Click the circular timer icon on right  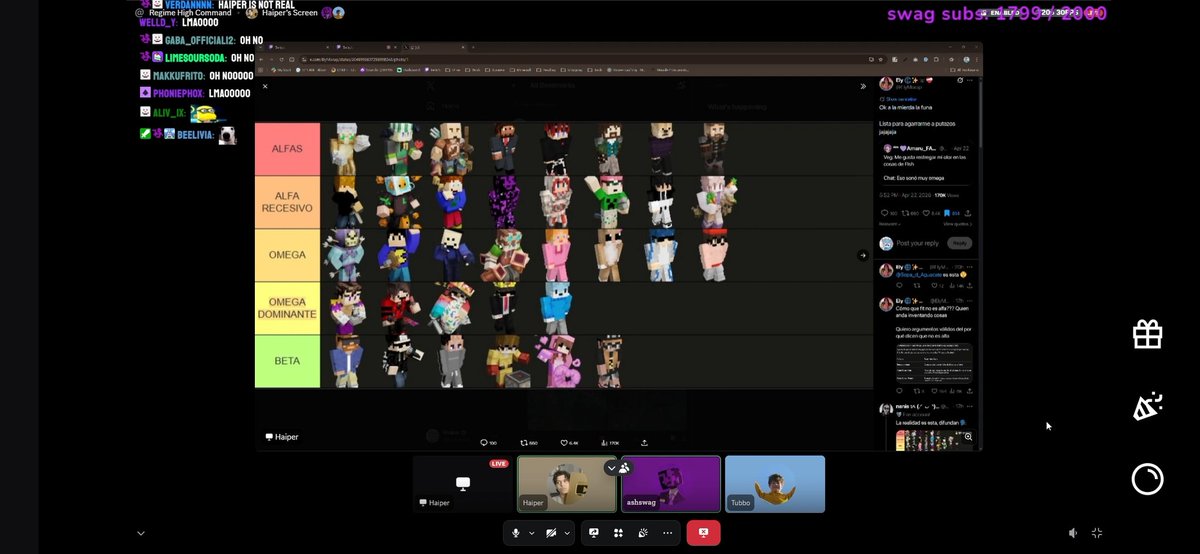click(1147, 480)
